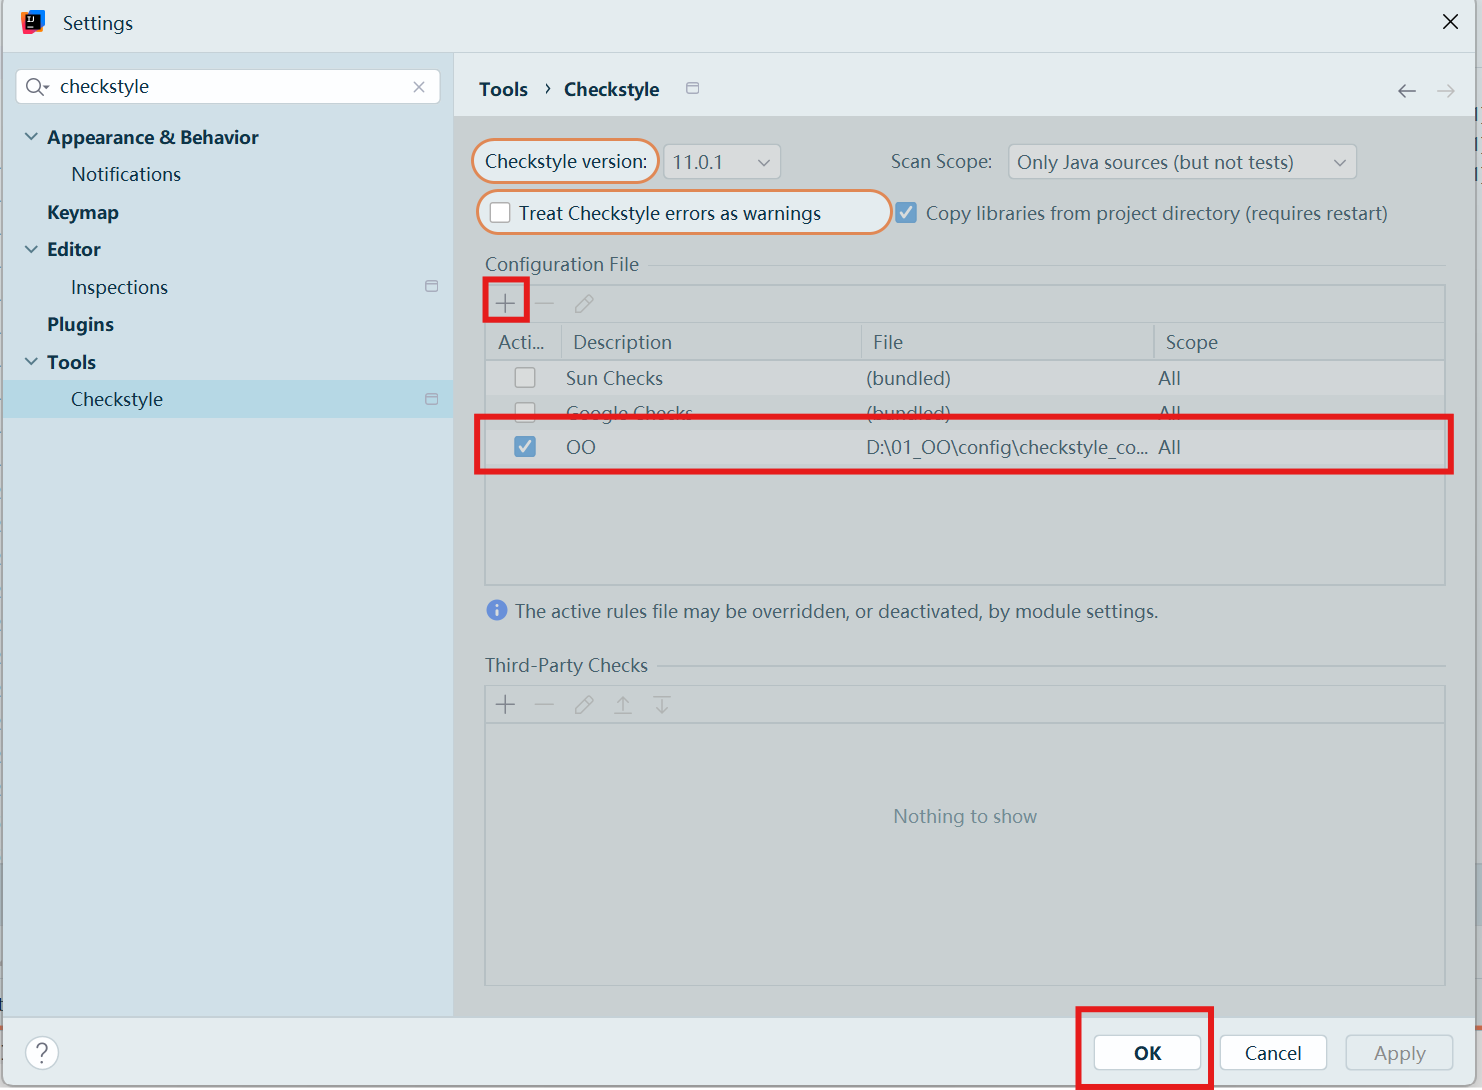
Task: Collapse the Appearance & Behavior tree node
Action: [x=31, y=137]
